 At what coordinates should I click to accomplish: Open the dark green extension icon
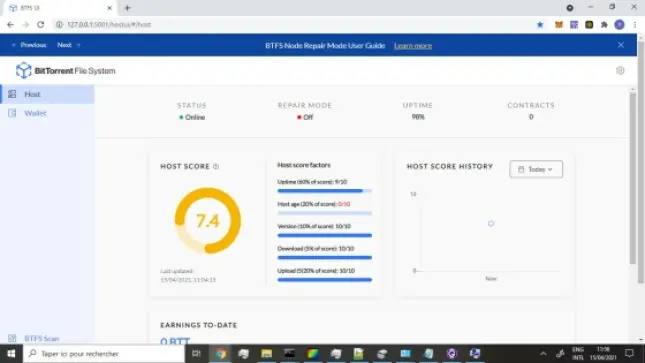pos(589,25)
